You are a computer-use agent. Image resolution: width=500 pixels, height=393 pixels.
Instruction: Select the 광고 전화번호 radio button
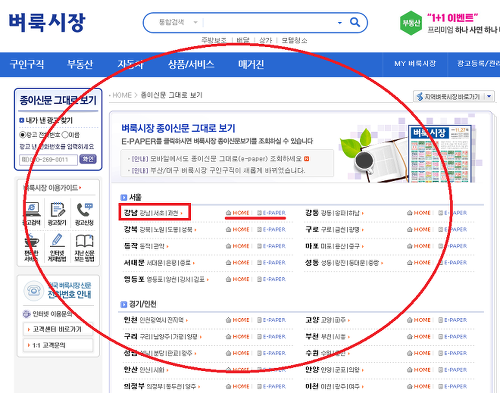(23, 135)
